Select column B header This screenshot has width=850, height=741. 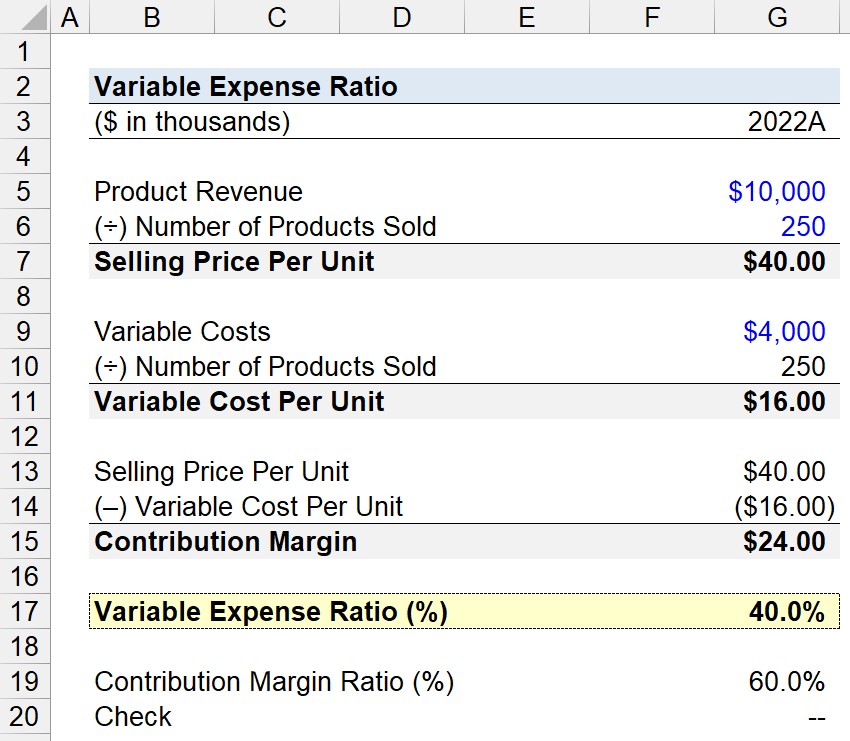(x=152, y=16)
